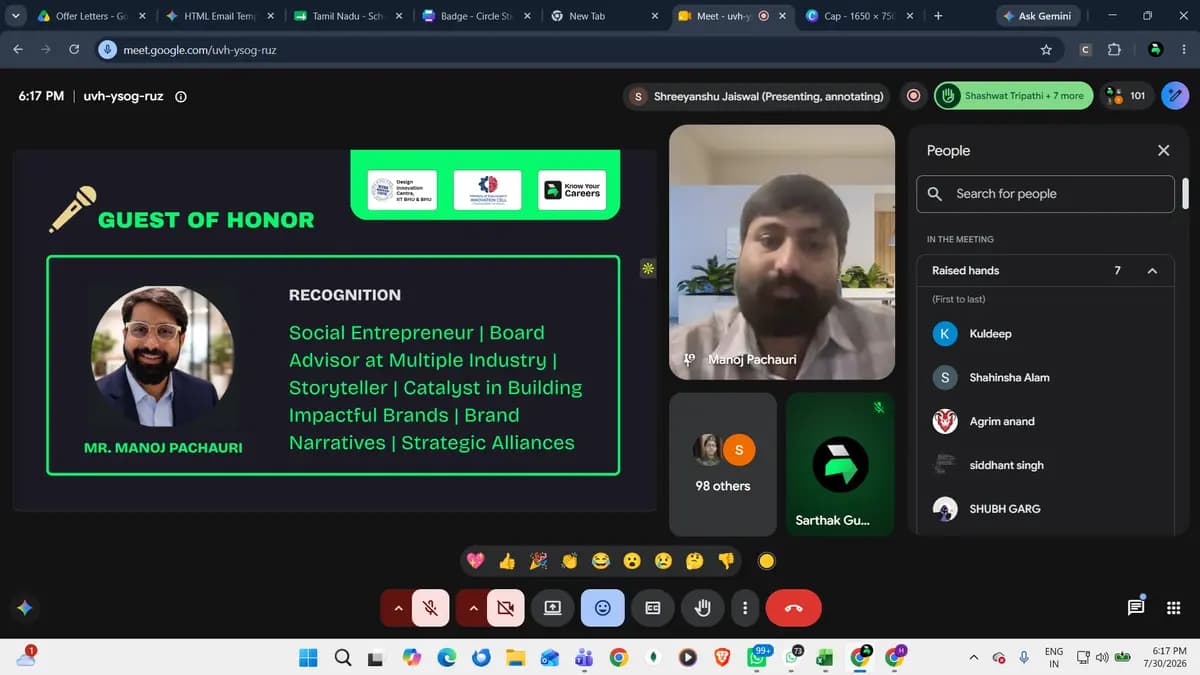Screen dimensions: 1200x675
Task: Click the Shashwat Tripathi + 7 more pill
Action: 1013,96
